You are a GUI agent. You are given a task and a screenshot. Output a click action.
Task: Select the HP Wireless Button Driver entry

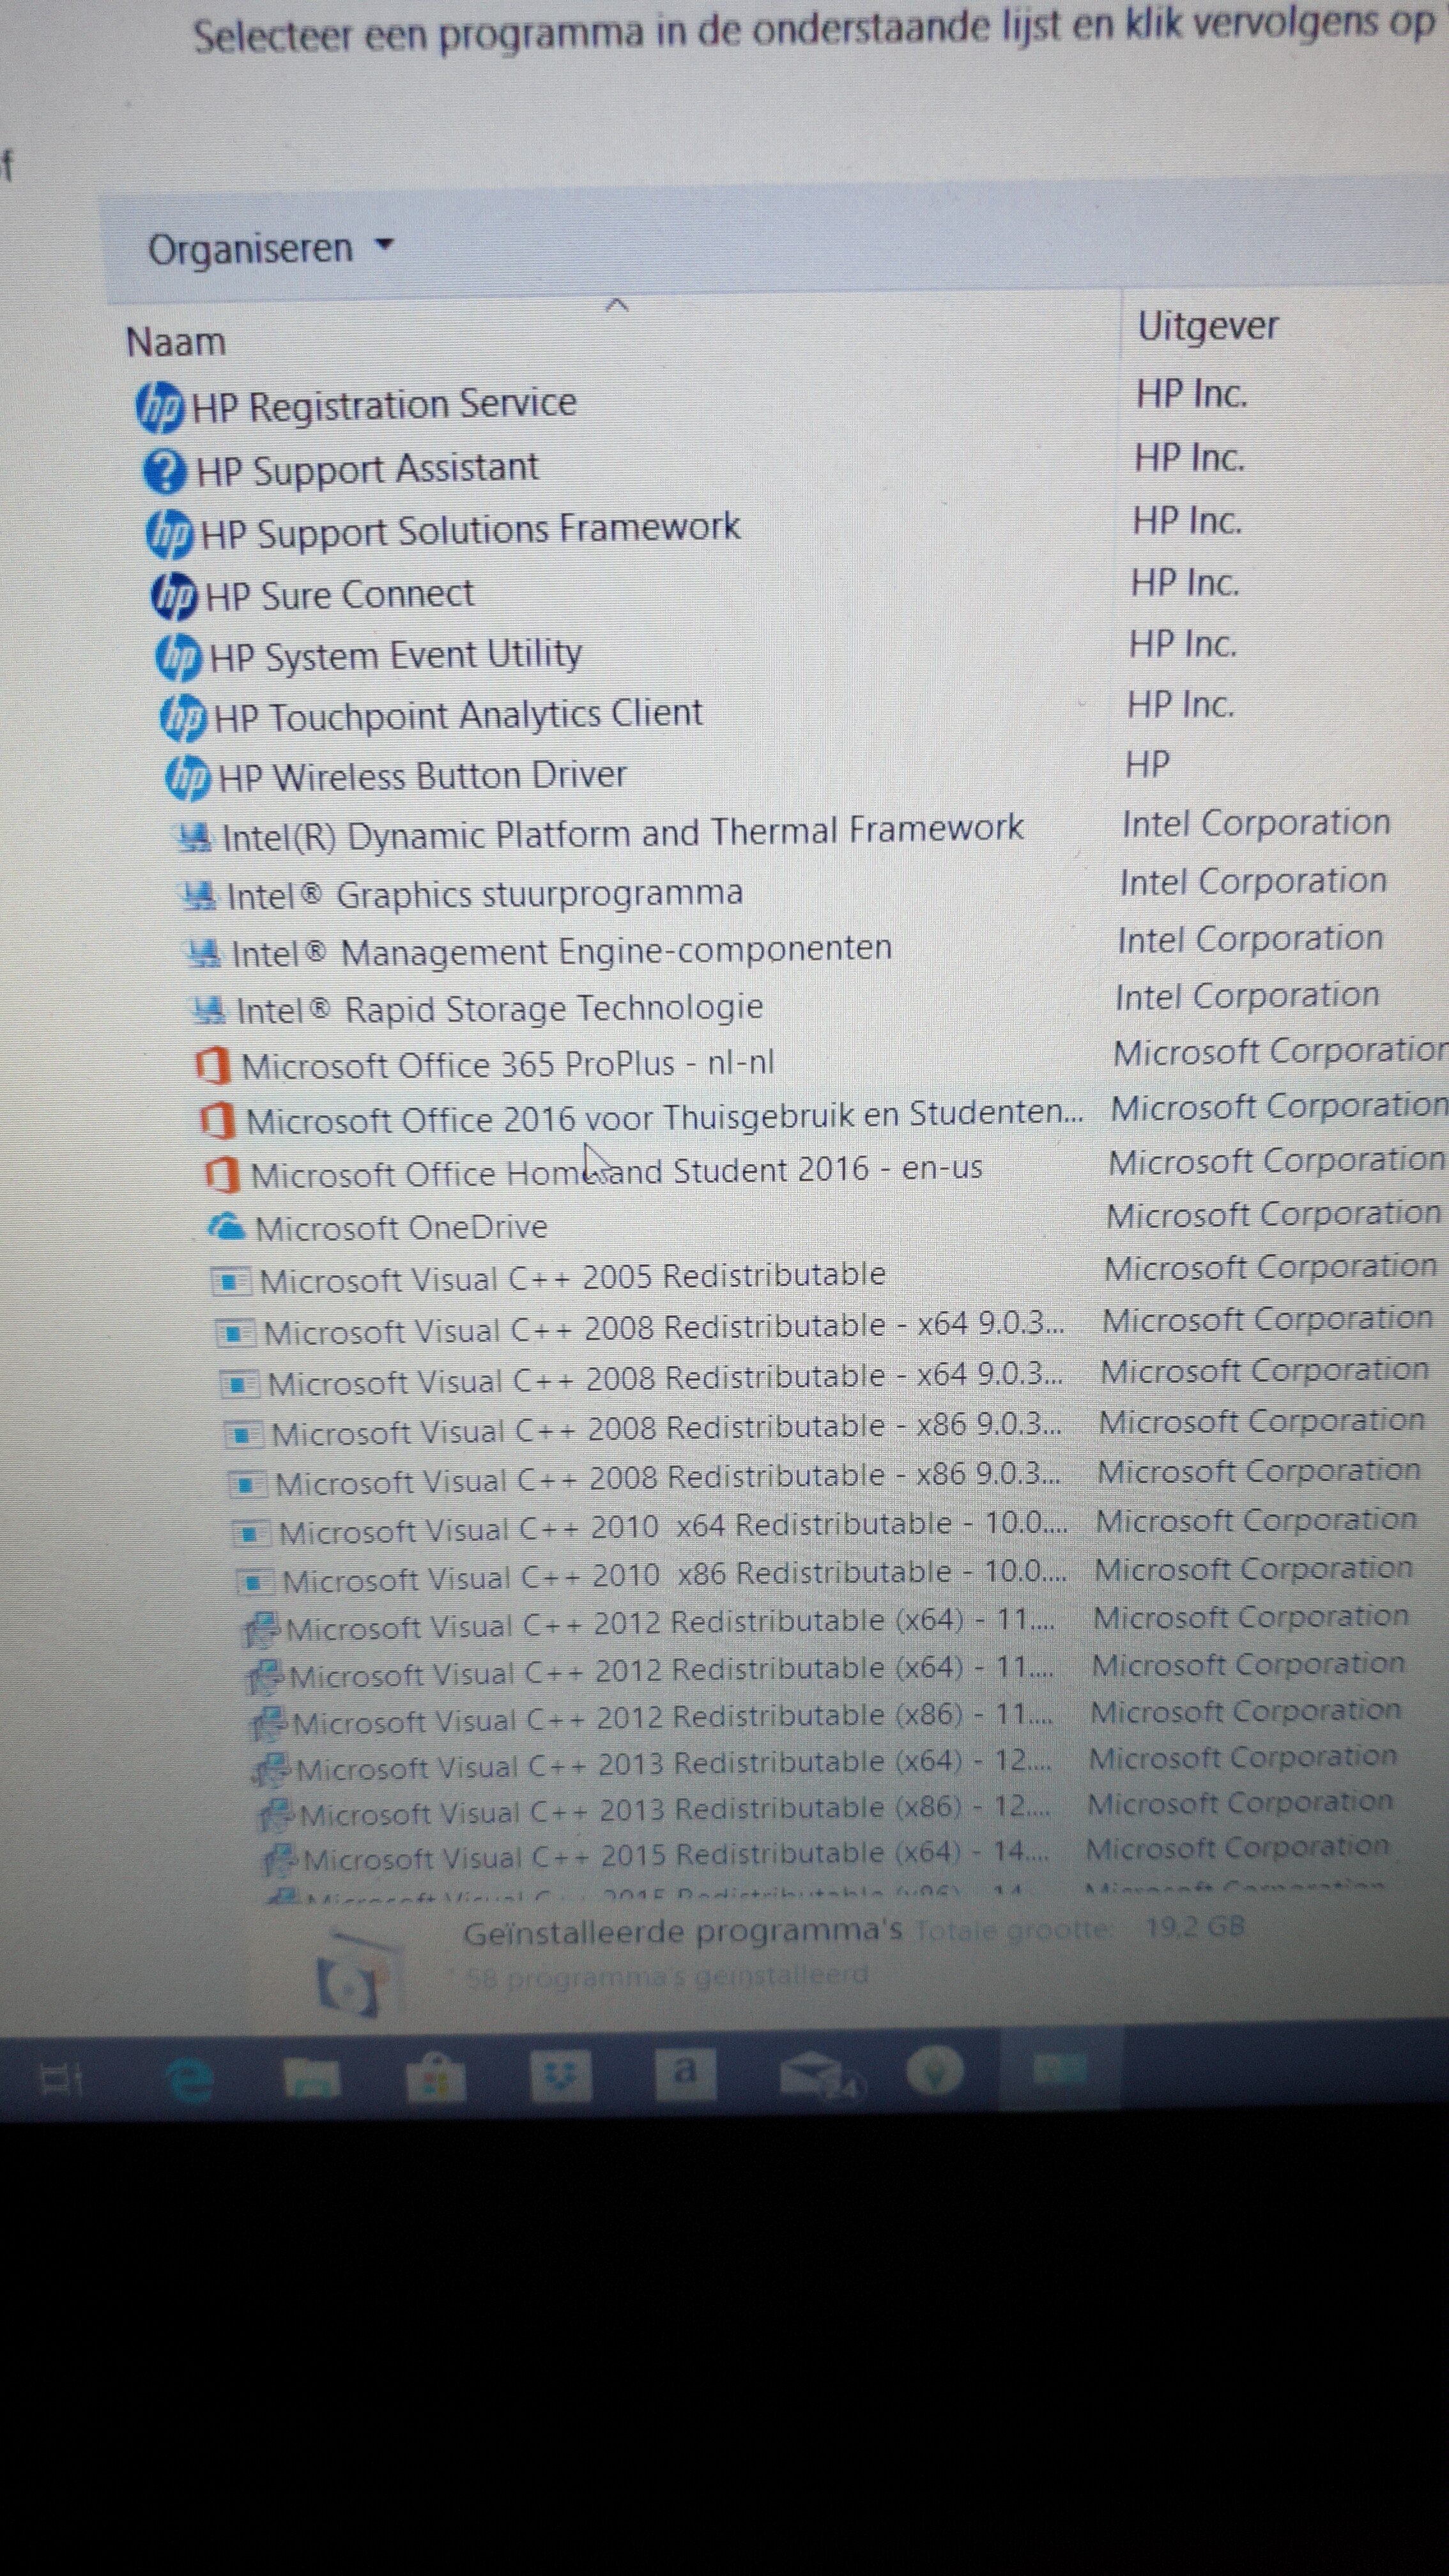[422, 776]
